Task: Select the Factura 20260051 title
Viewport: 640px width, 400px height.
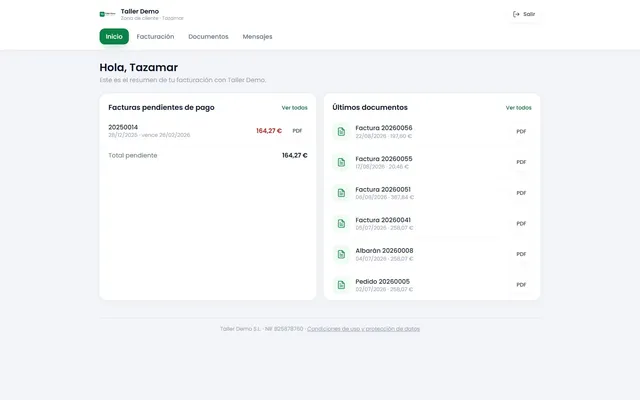Action: pos(383,189)
